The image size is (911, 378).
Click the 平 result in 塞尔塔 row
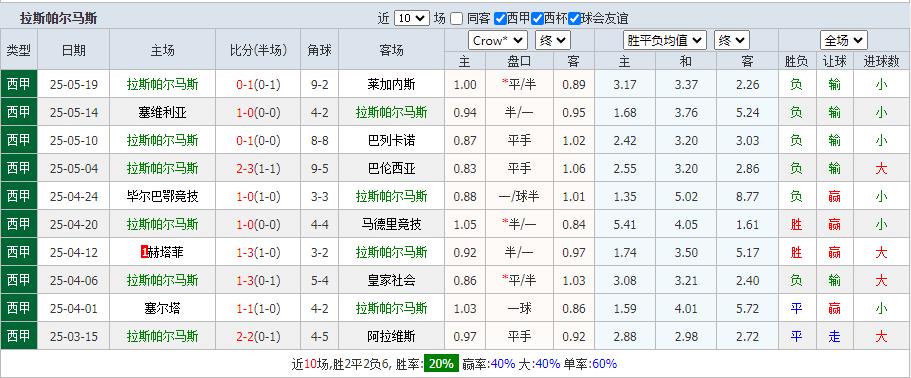point(796,308)
